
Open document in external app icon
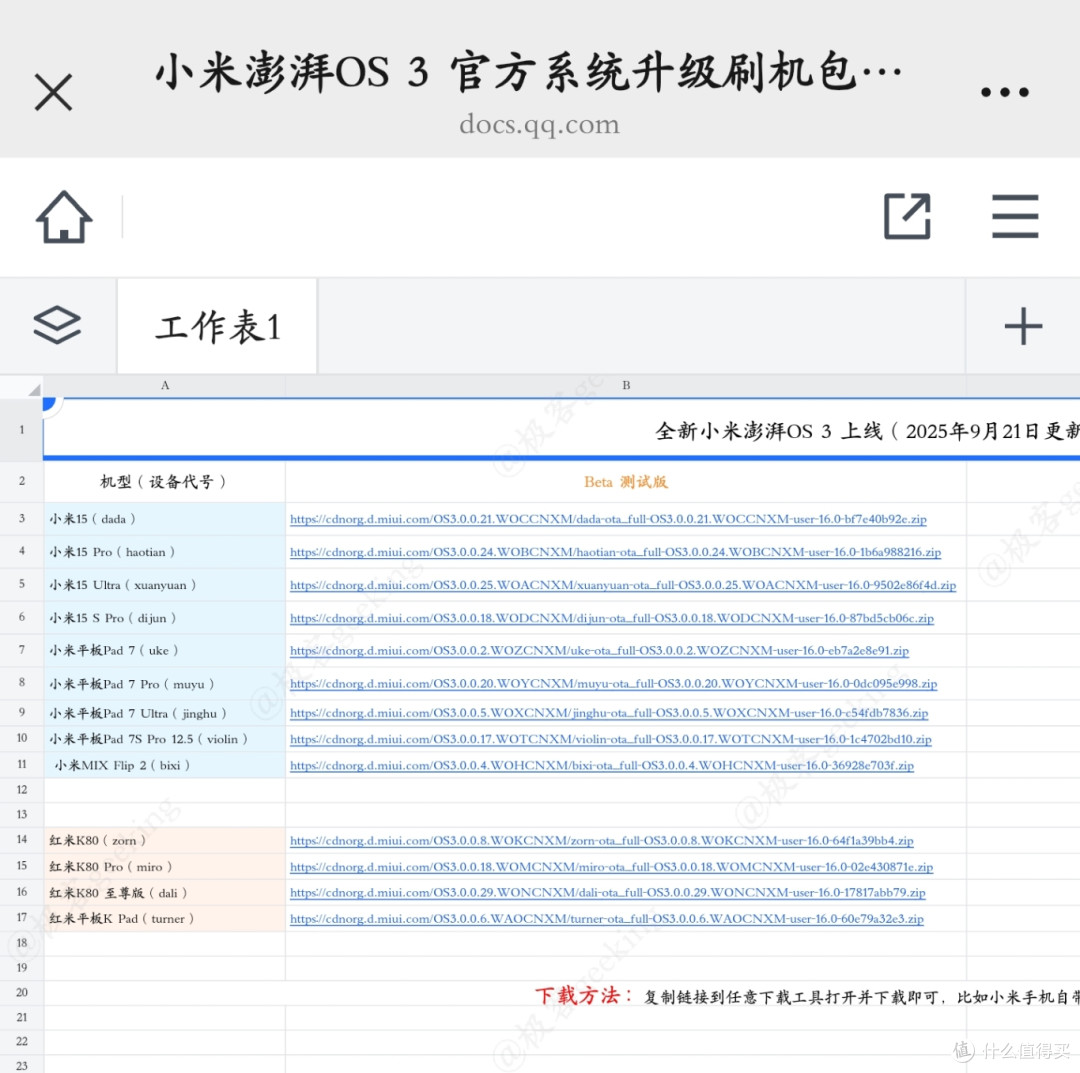click(x=907, y=216)
